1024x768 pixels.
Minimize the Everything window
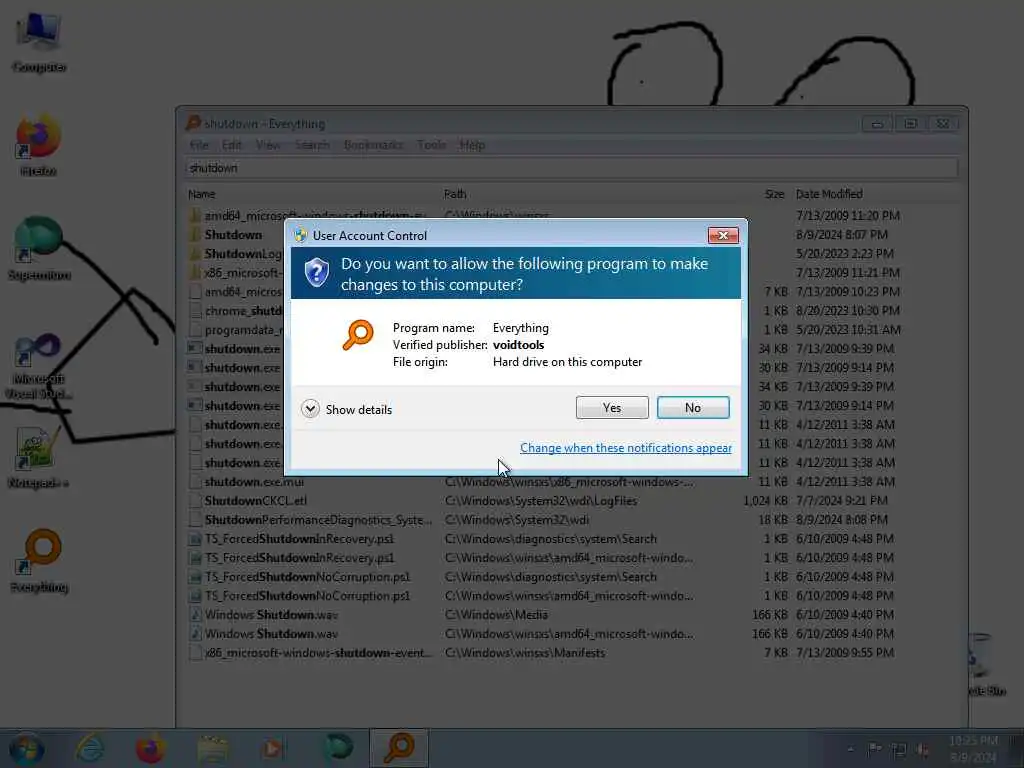[877, 123]
